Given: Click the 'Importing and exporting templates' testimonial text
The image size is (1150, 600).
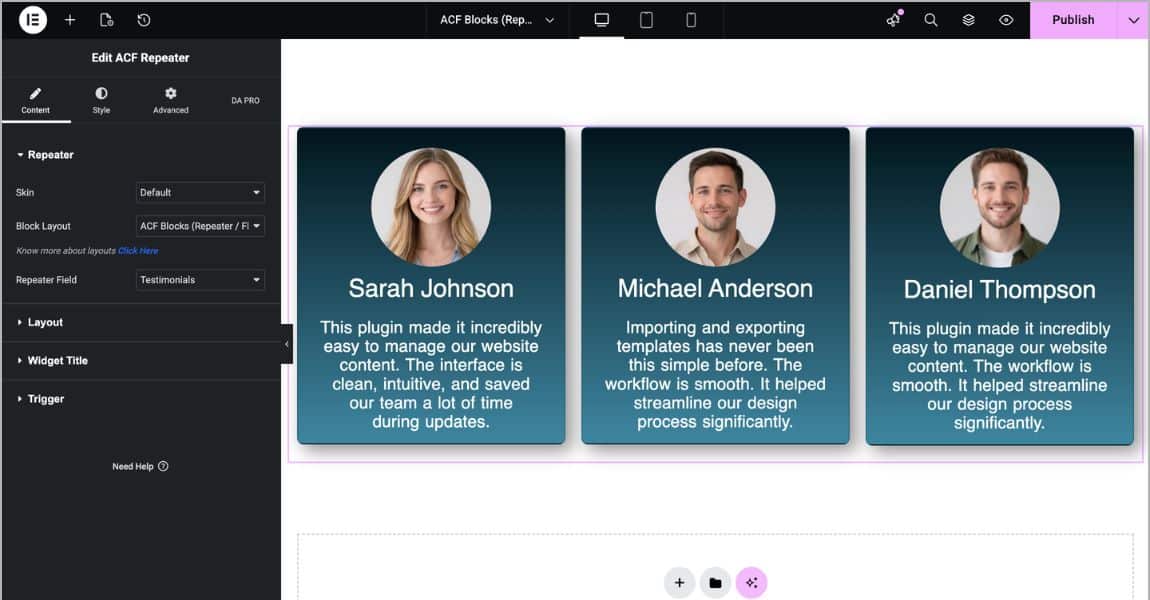Looking at the screenshot, I should point(715,374).
